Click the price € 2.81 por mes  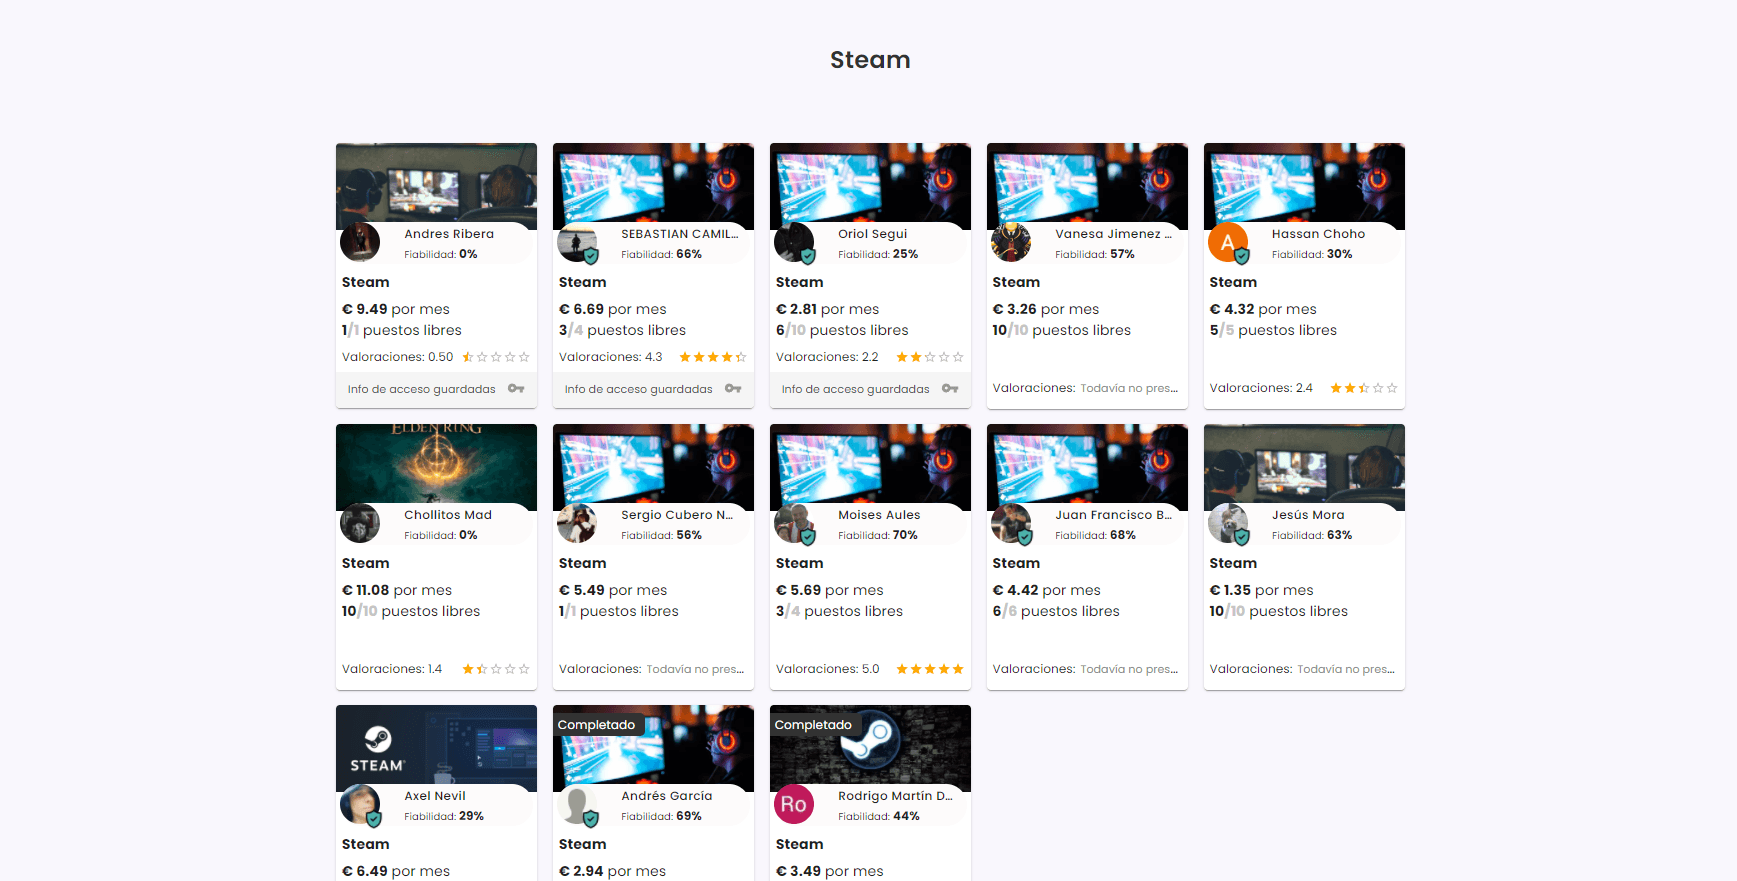828,309
